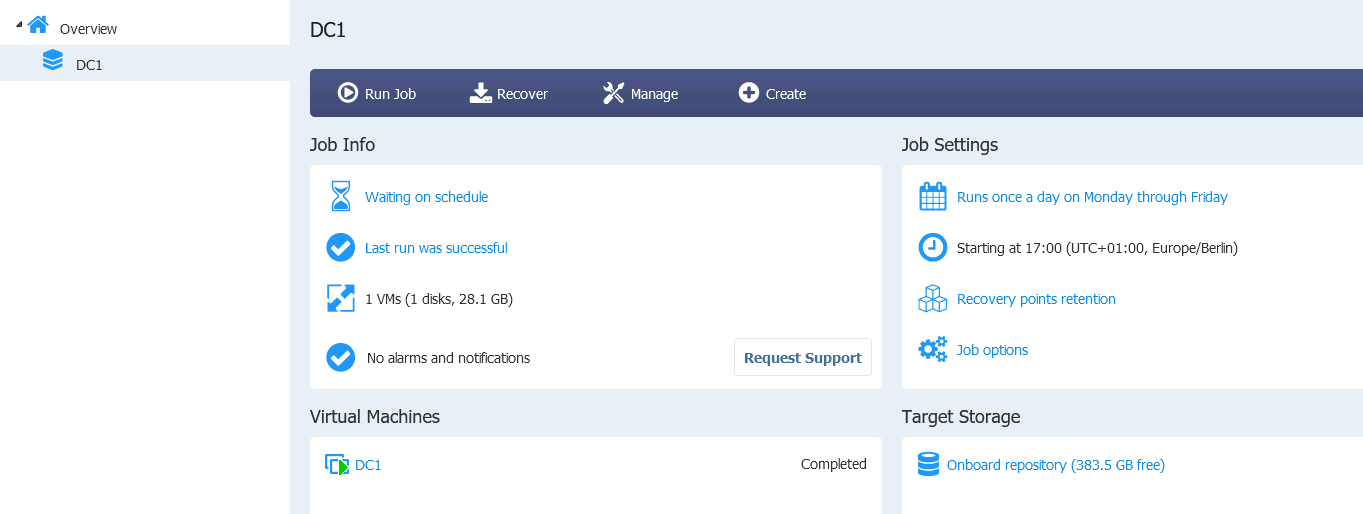Click the Manage wrench icon
The width and height of the screenshot is (1363, 514).
click(x=613, y=93)
